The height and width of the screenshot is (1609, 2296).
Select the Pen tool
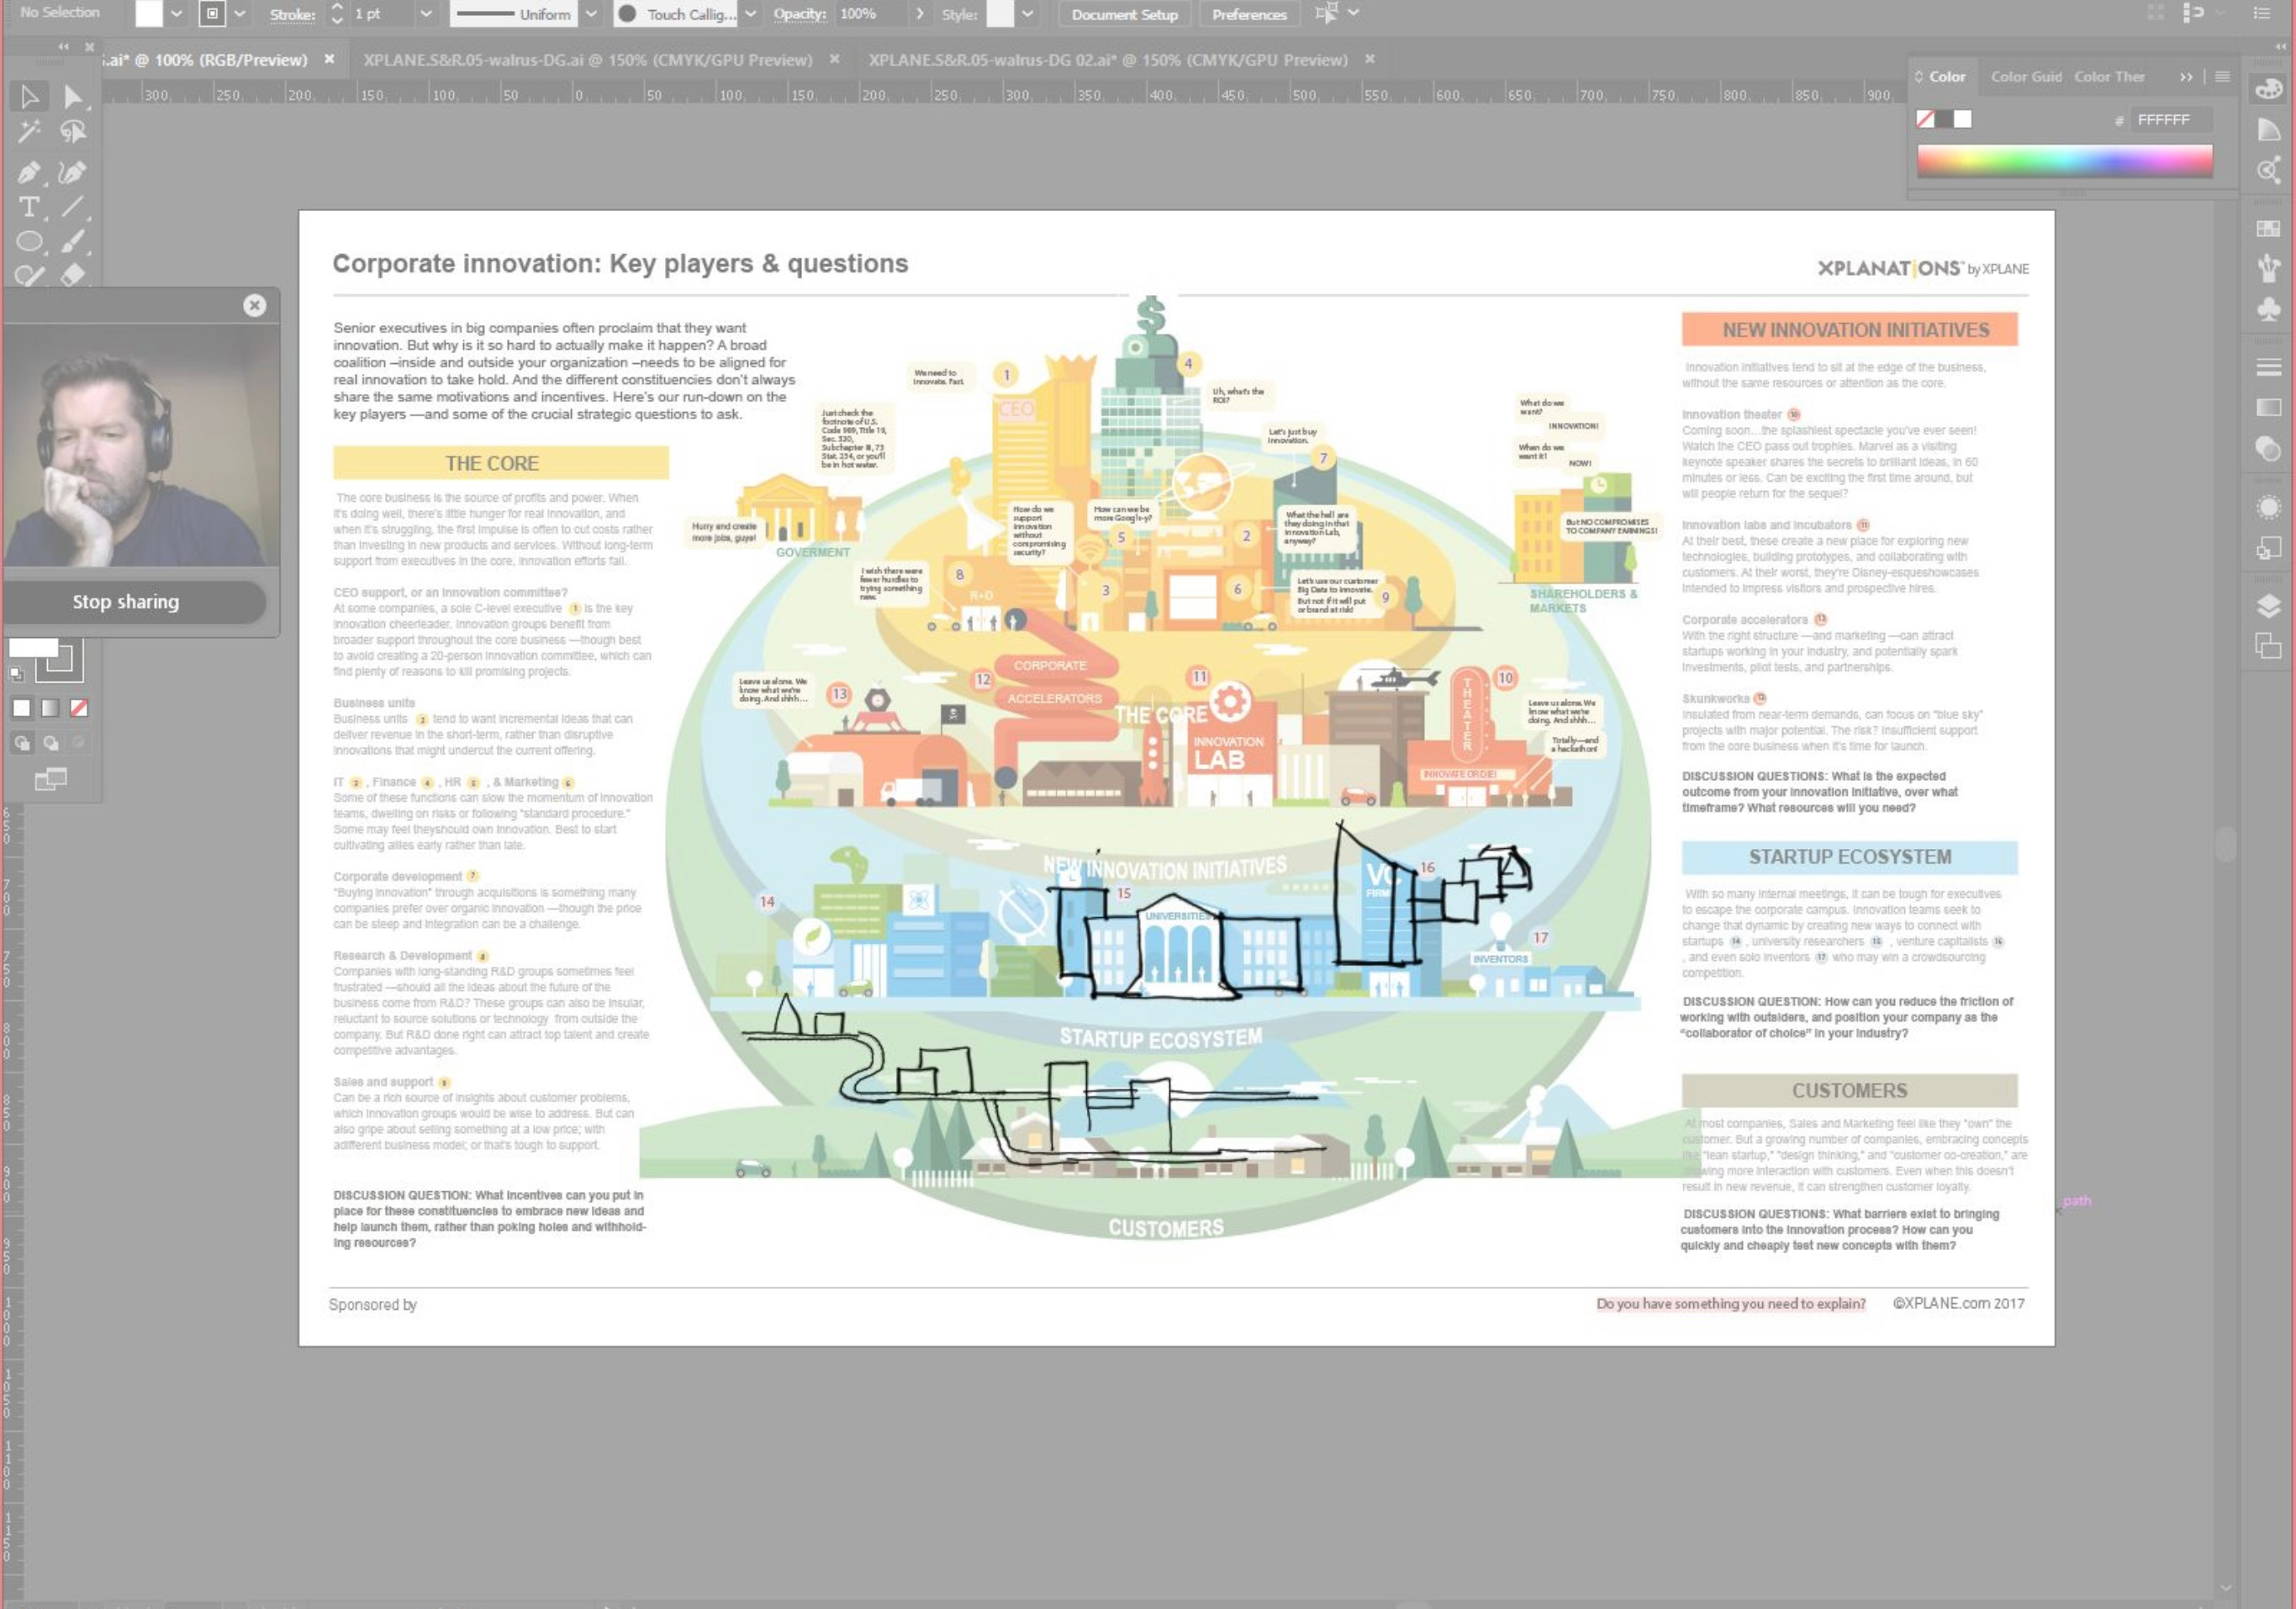[29, 172]
